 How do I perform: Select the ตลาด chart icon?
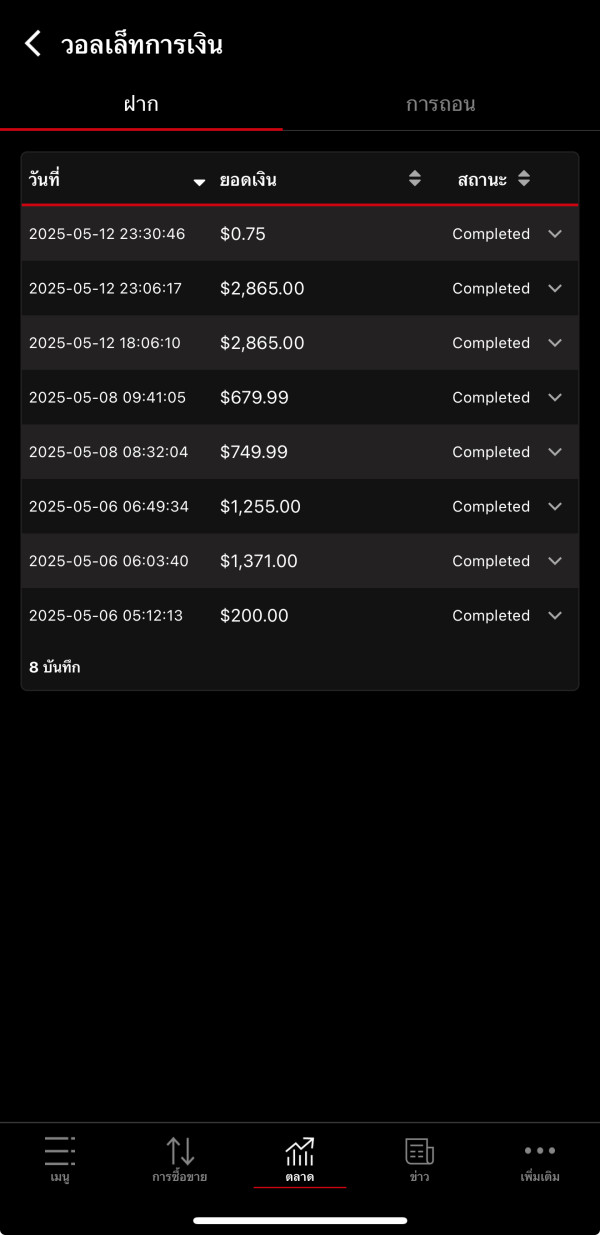(x=300, y=1151)
